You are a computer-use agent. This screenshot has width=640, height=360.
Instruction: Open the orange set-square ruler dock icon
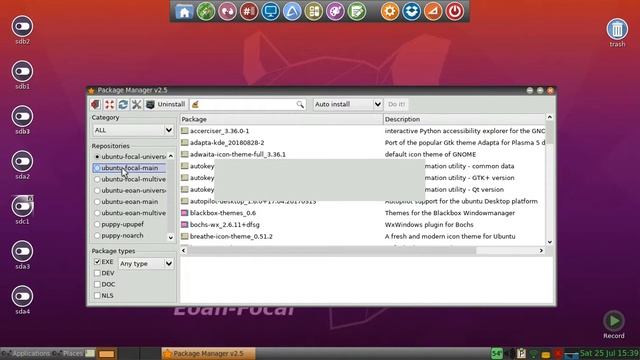[433, 11]
